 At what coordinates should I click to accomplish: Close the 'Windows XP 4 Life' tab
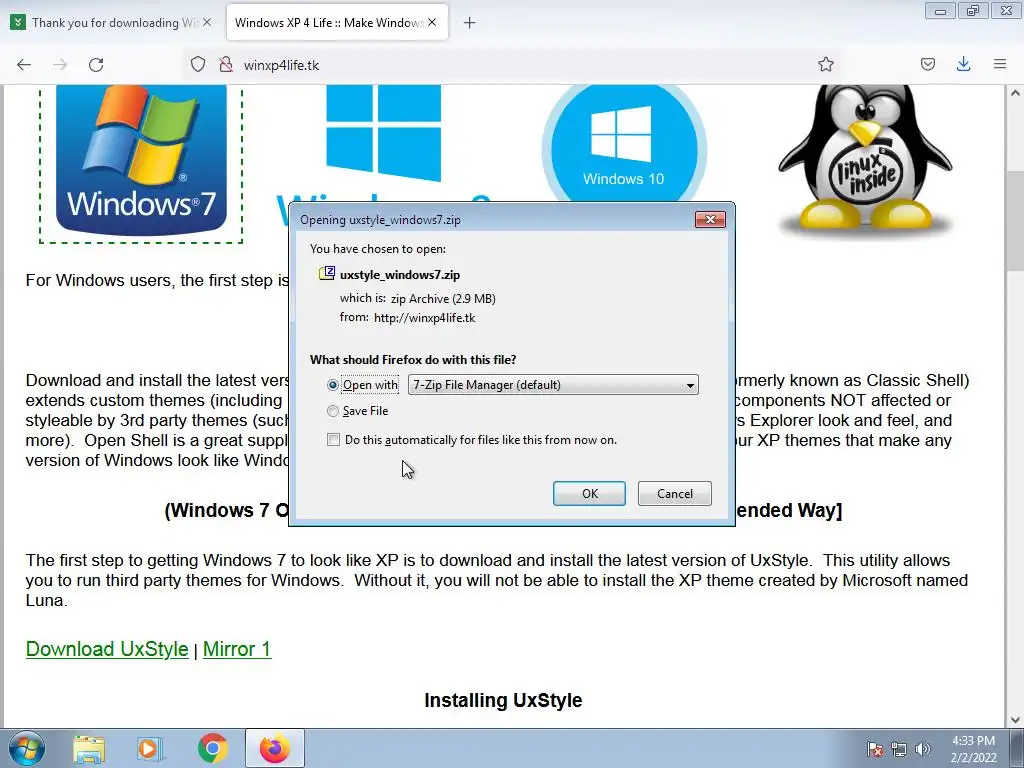(x=432, y=22)
